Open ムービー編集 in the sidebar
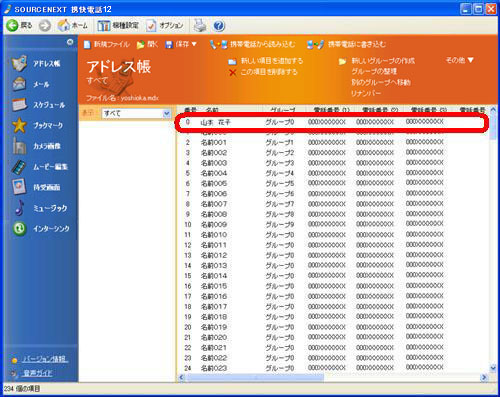 [x=40, y=167]
